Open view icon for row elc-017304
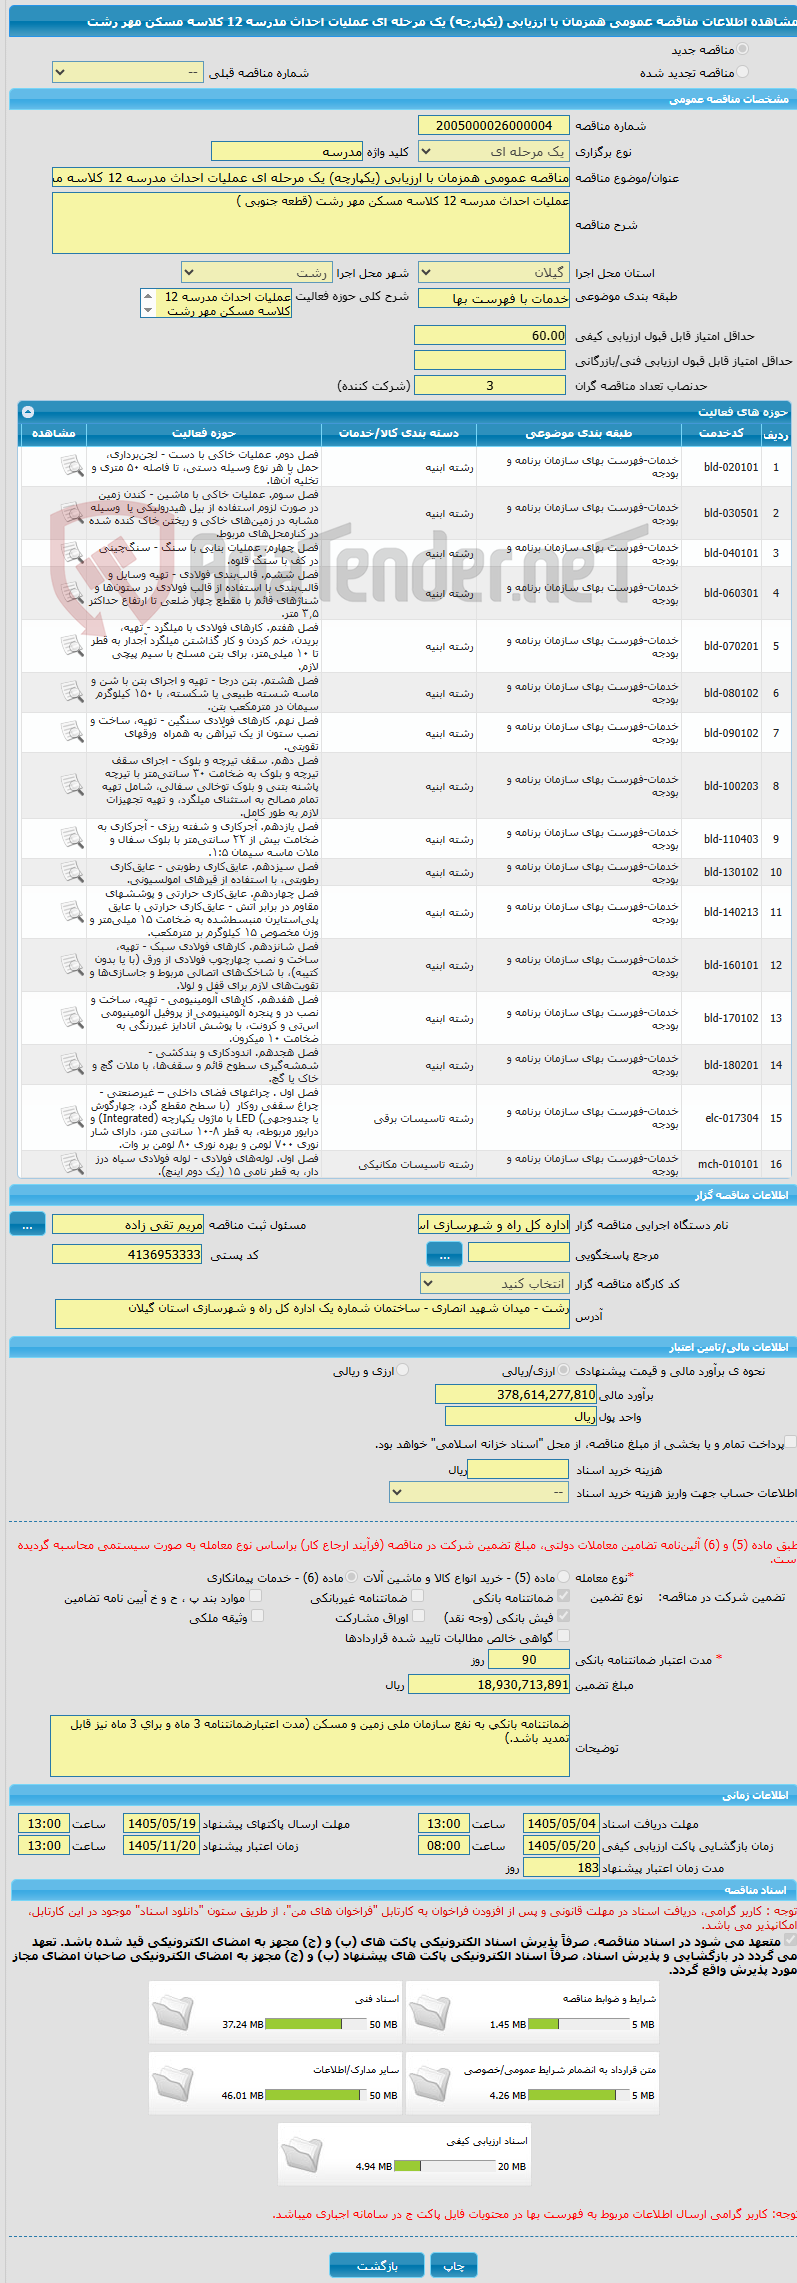Viewport: 797px width, 2283px height. (72, 1118)
